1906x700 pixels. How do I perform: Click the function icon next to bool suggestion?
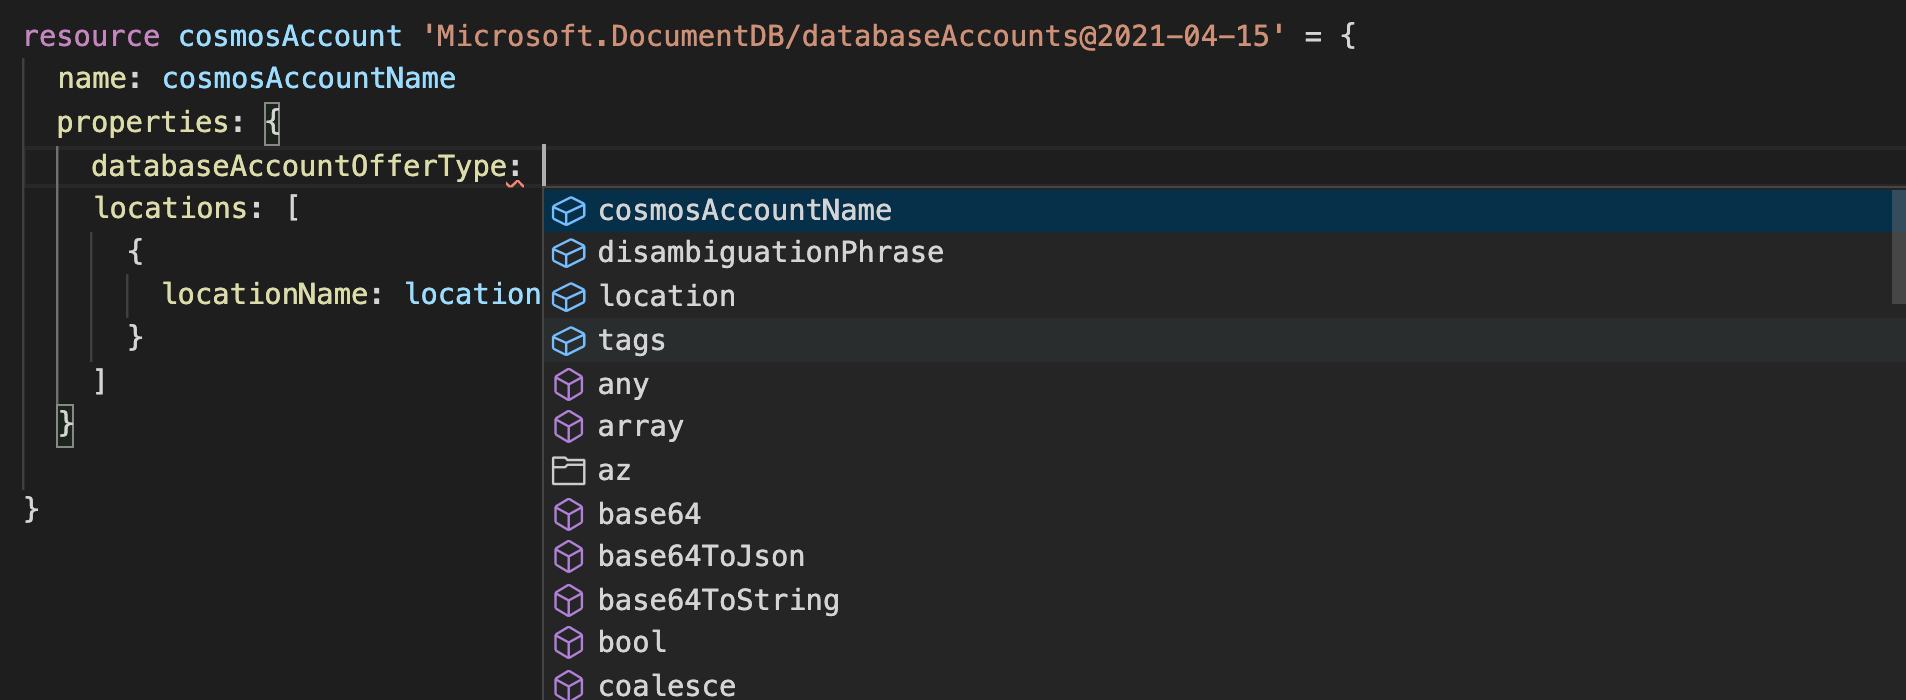(569, 642)
